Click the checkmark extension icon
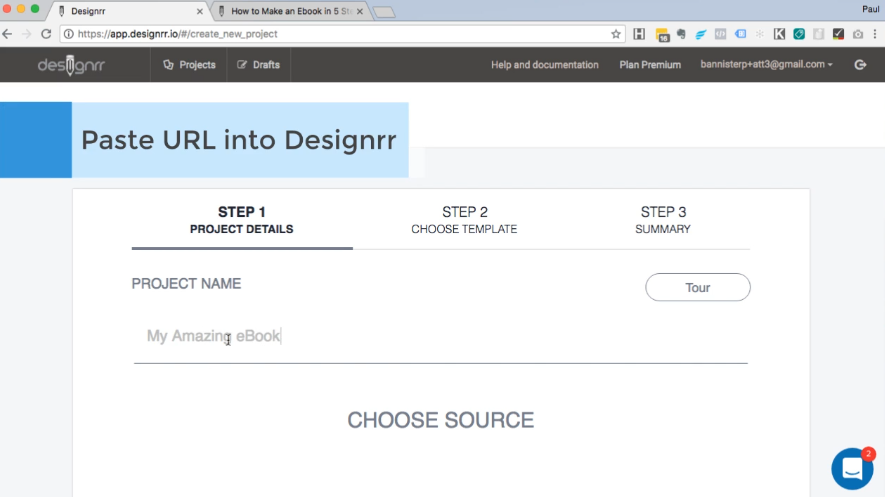Screen dimensions: 885x497 838,34
